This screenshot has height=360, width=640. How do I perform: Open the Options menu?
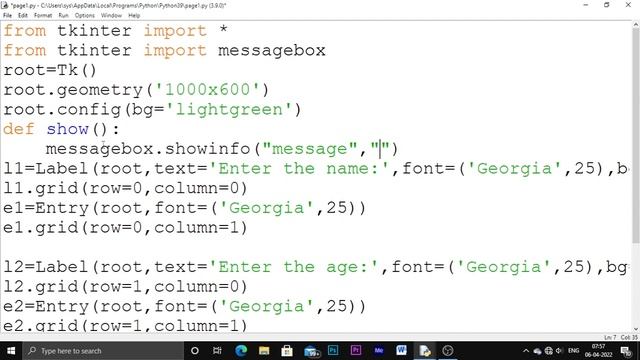pos(85,16)
